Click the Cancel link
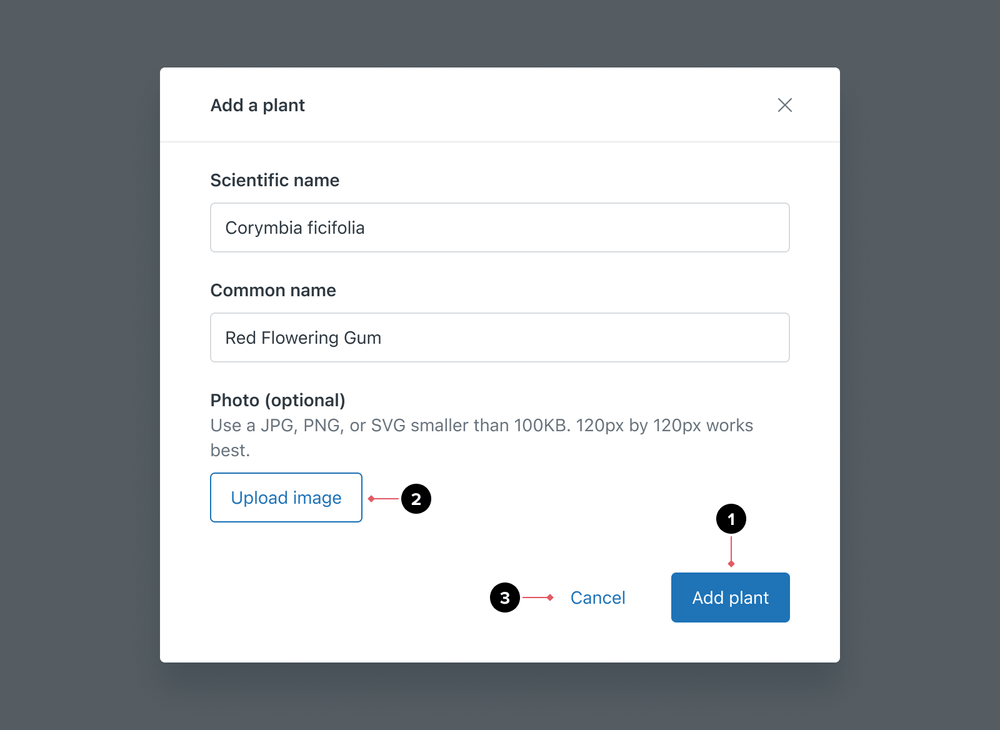Screen dimensions: 1000x730 pos(597,597)
